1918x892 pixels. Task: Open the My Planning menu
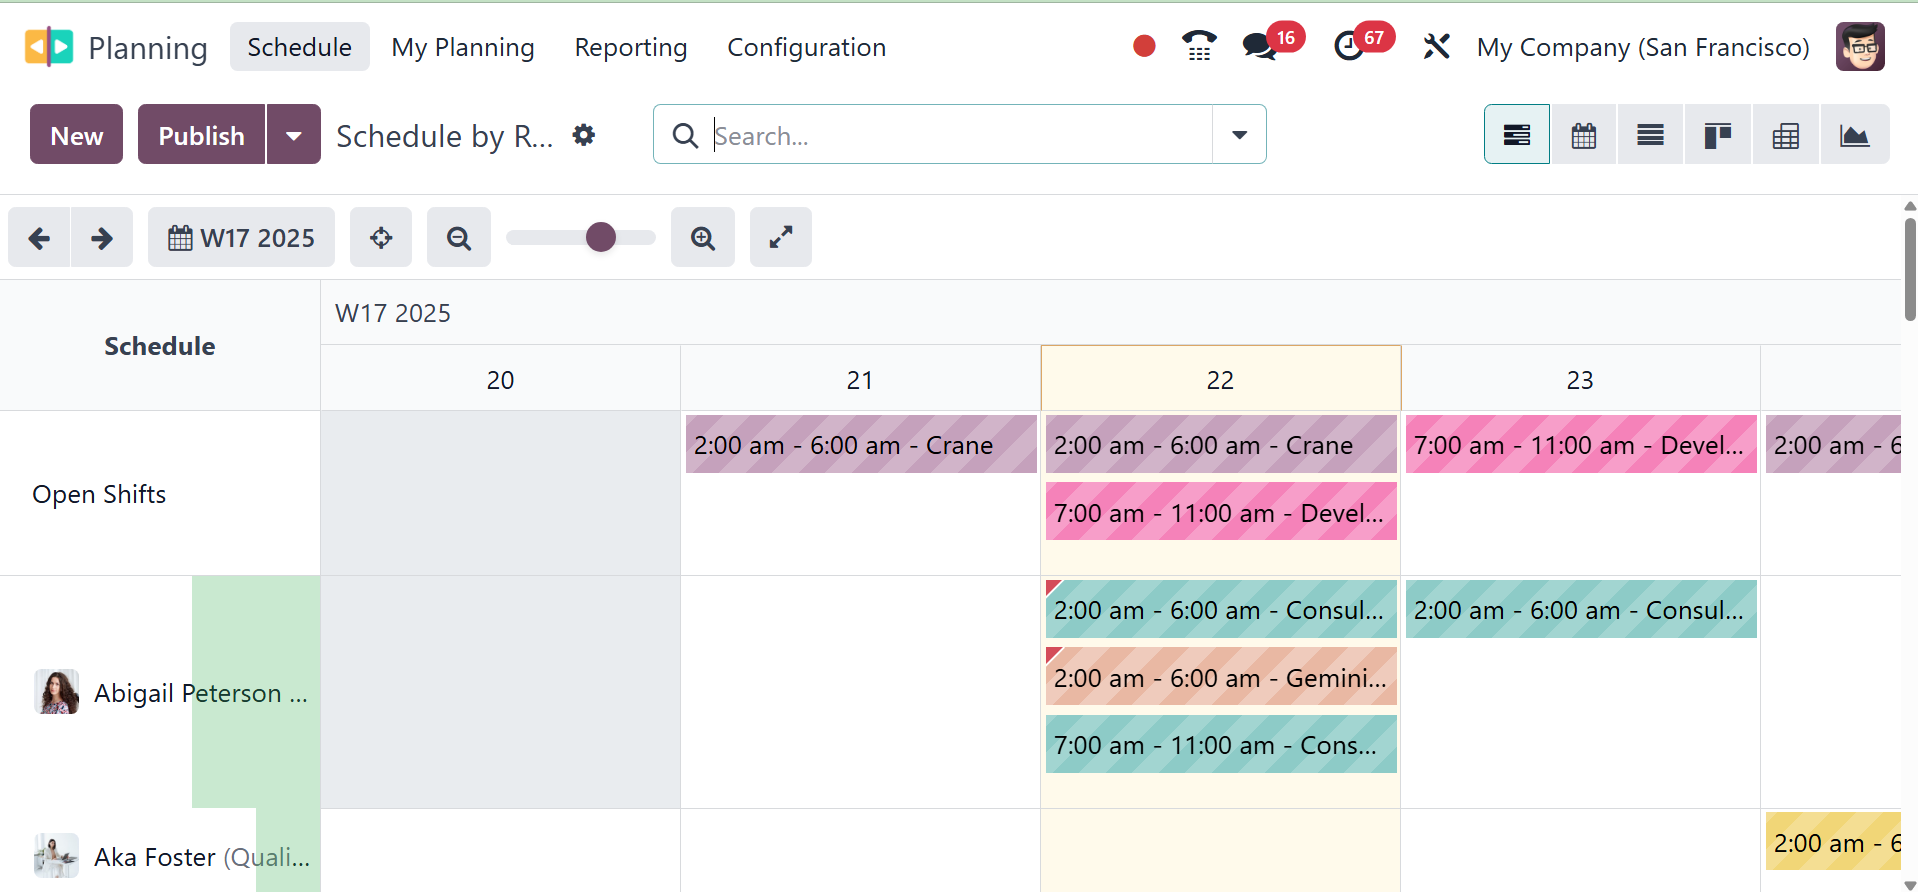pyautogui.click(x=463, y=47)
